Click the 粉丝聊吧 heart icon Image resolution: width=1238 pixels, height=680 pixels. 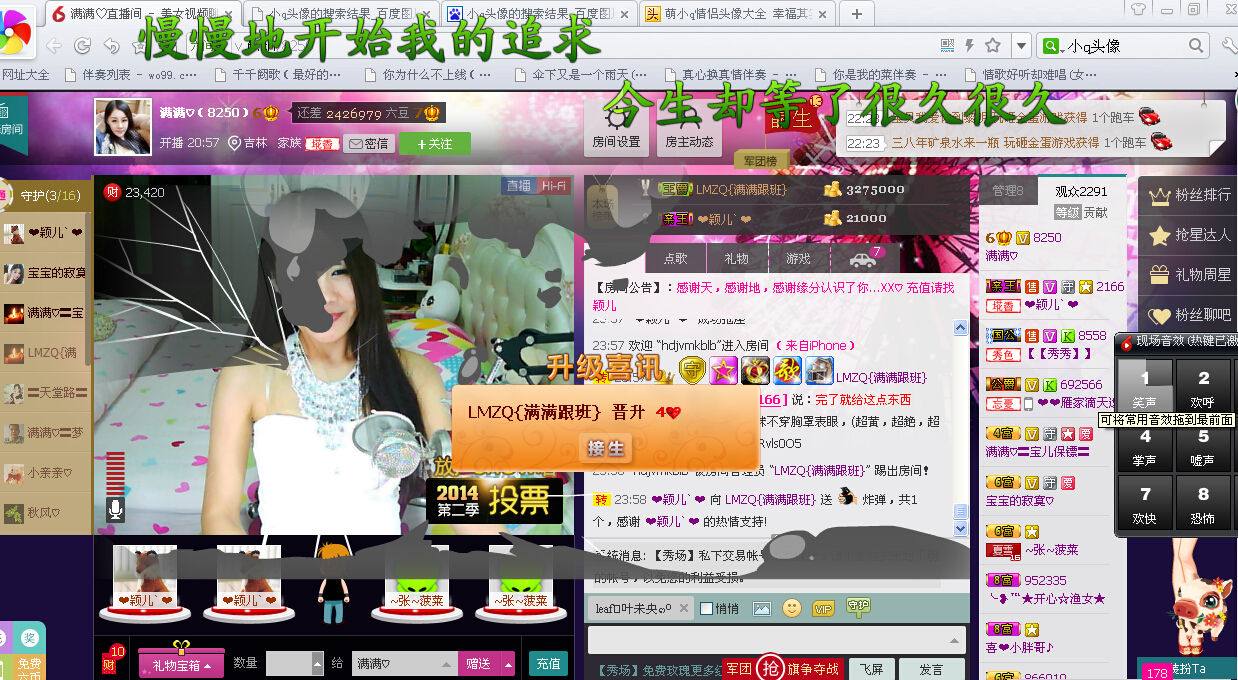point(1160,316)
